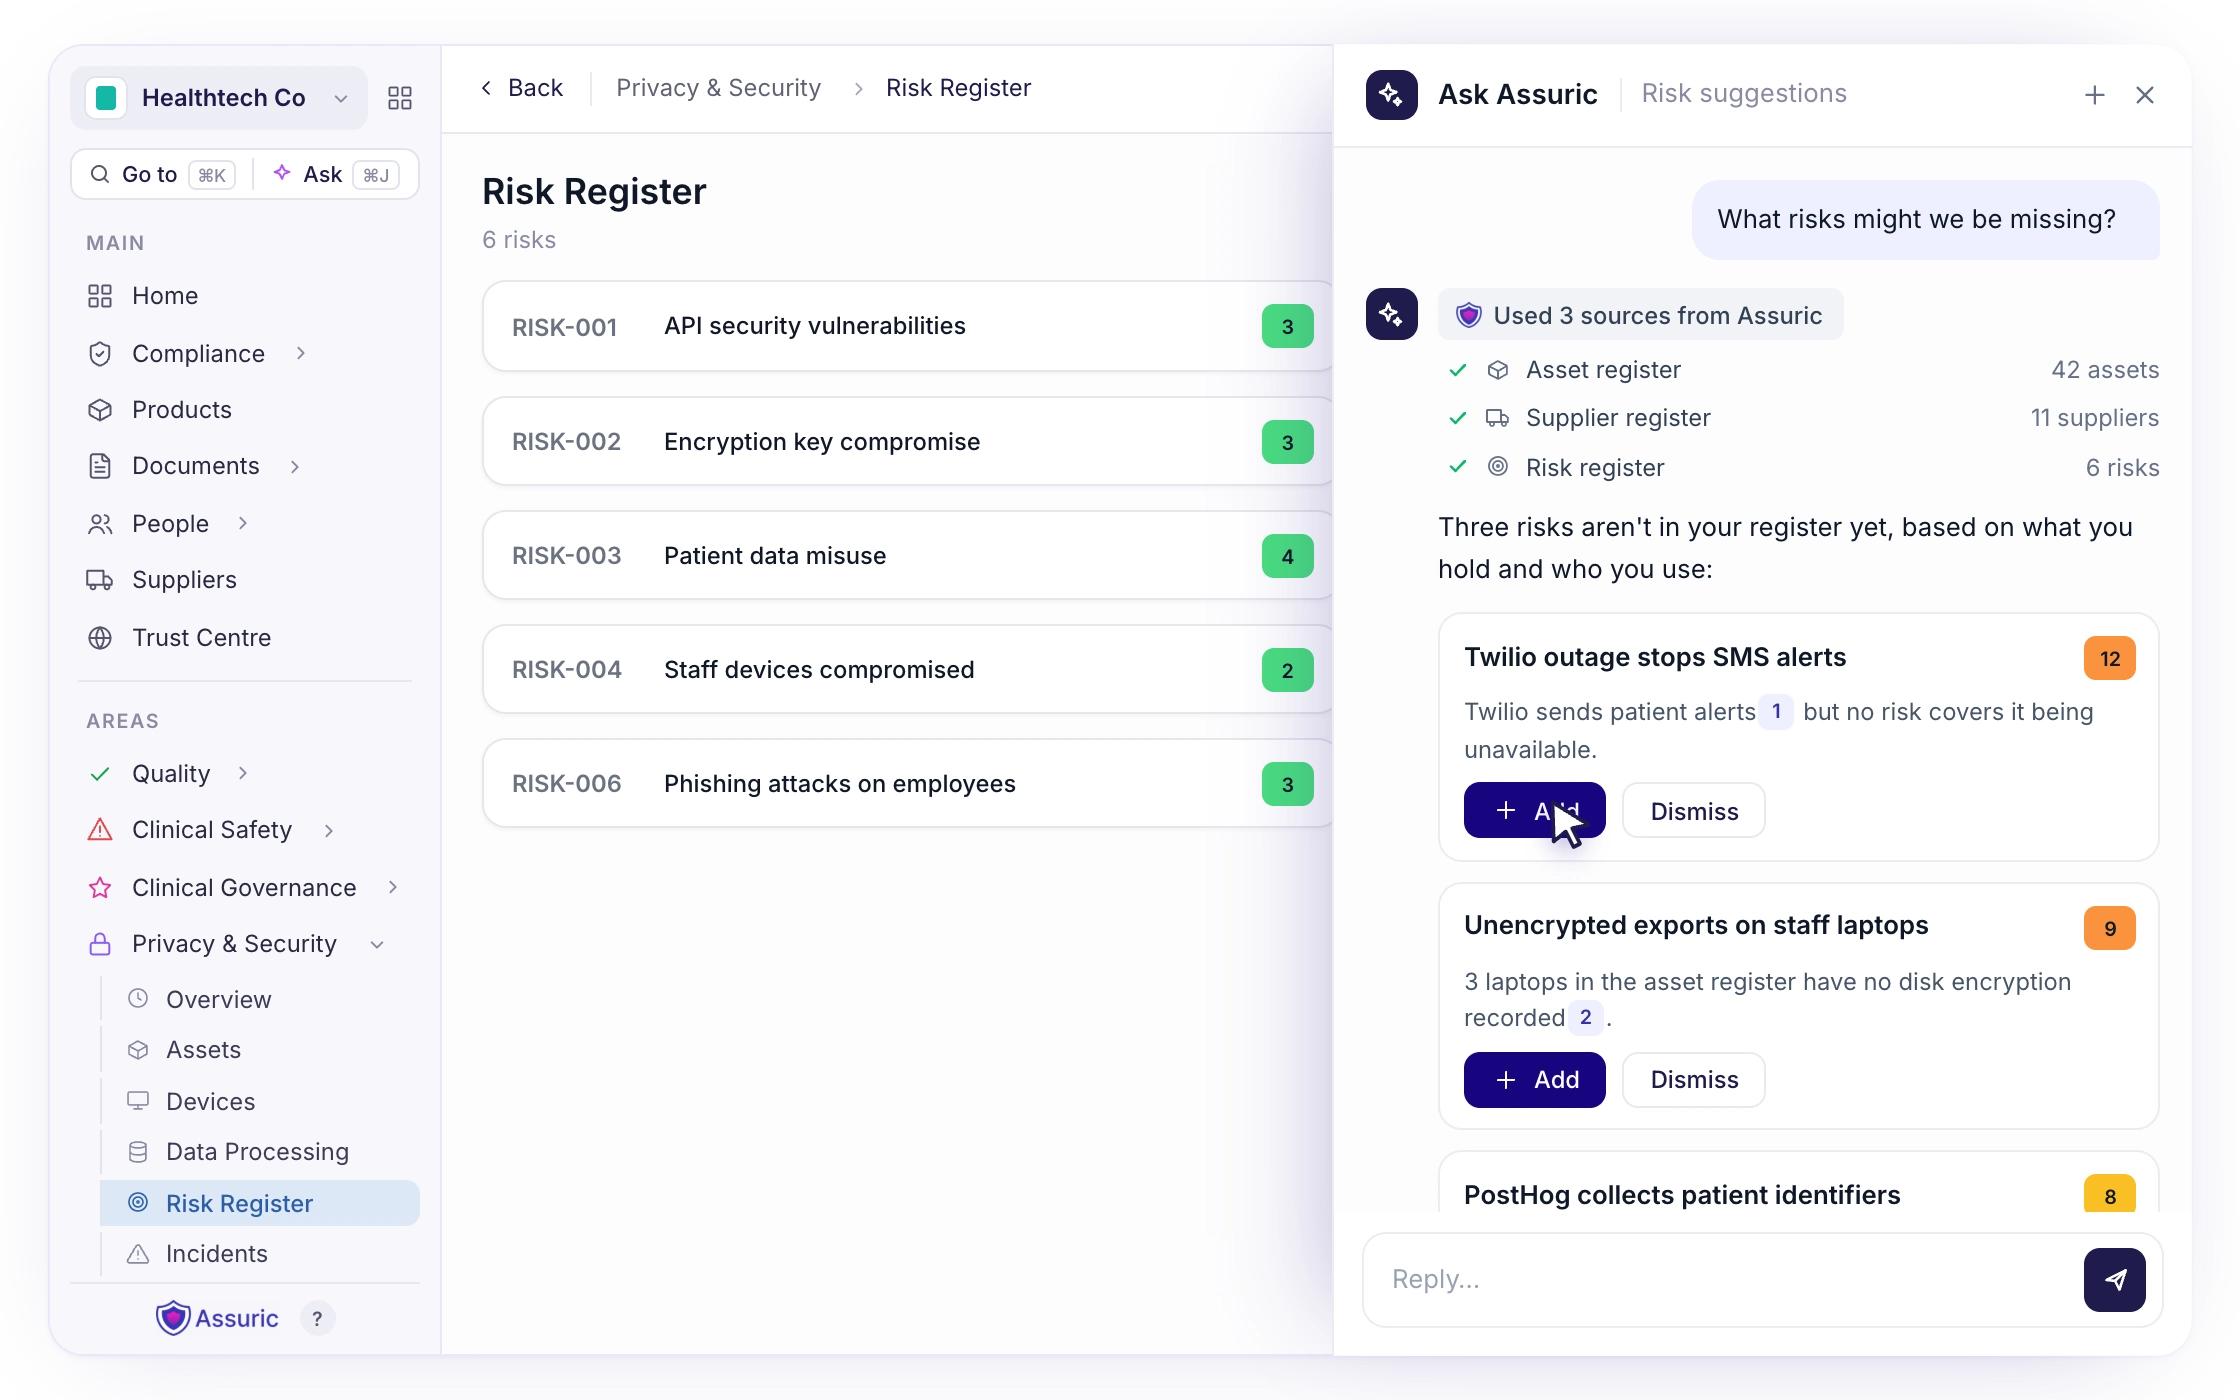Click the Clinical Governance star icon
This screenshot has width=2240, height=1400.
point(100,888)
